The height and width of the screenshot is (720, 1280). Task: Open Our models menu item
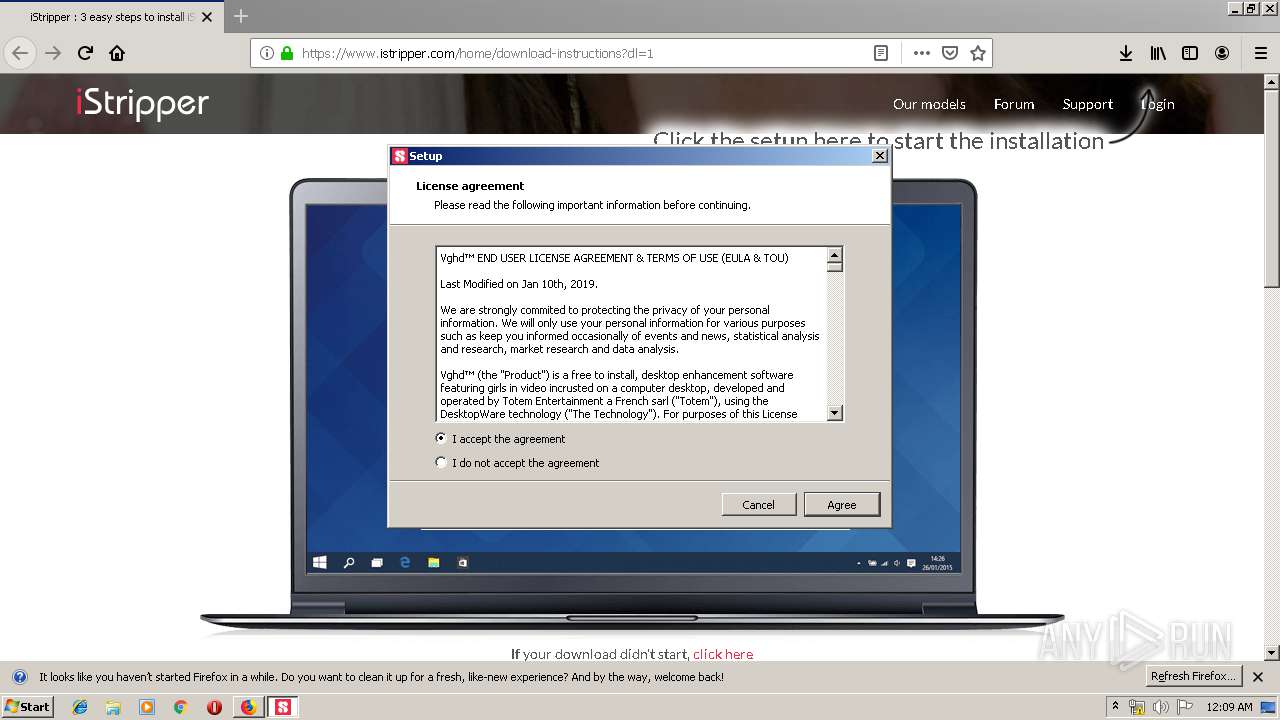929,104
